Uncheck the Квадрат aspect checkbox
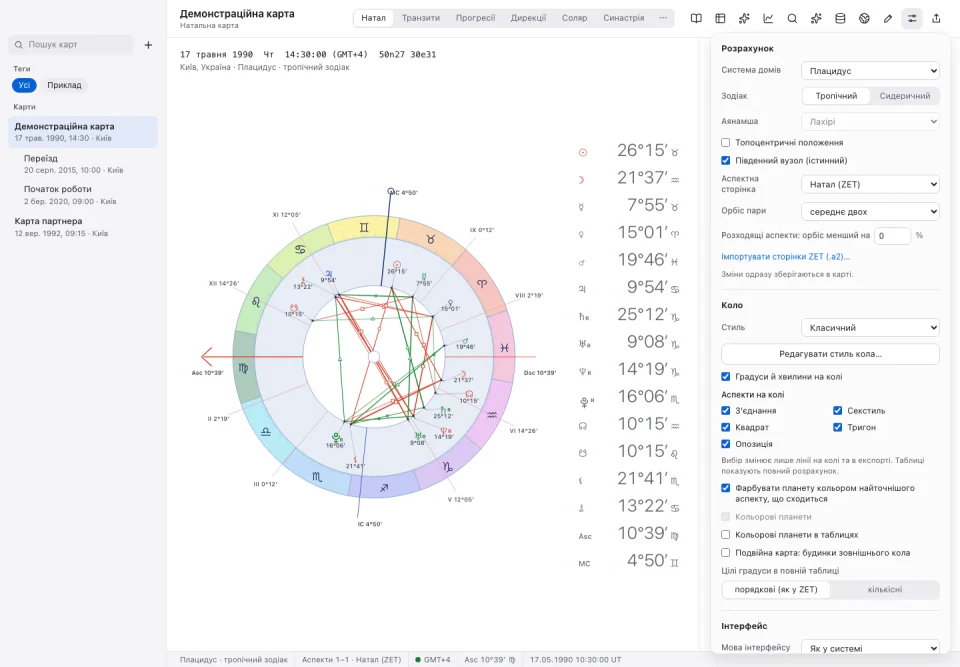This screenshot has height=667, width=960. pyautogui.click(x=726, y=427)
